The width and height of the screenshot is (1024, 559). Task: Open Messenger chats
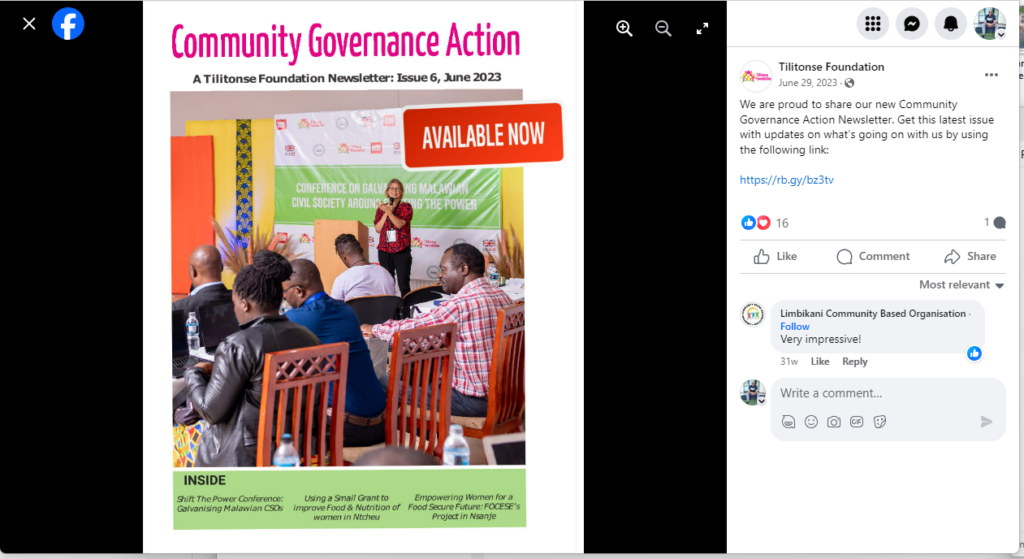pos(911,23)
